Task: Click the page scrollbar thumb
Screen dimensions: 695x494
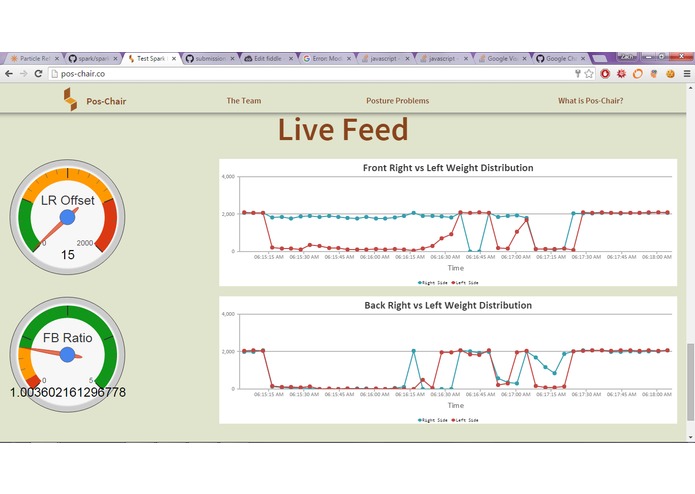Action: (690, 381)
